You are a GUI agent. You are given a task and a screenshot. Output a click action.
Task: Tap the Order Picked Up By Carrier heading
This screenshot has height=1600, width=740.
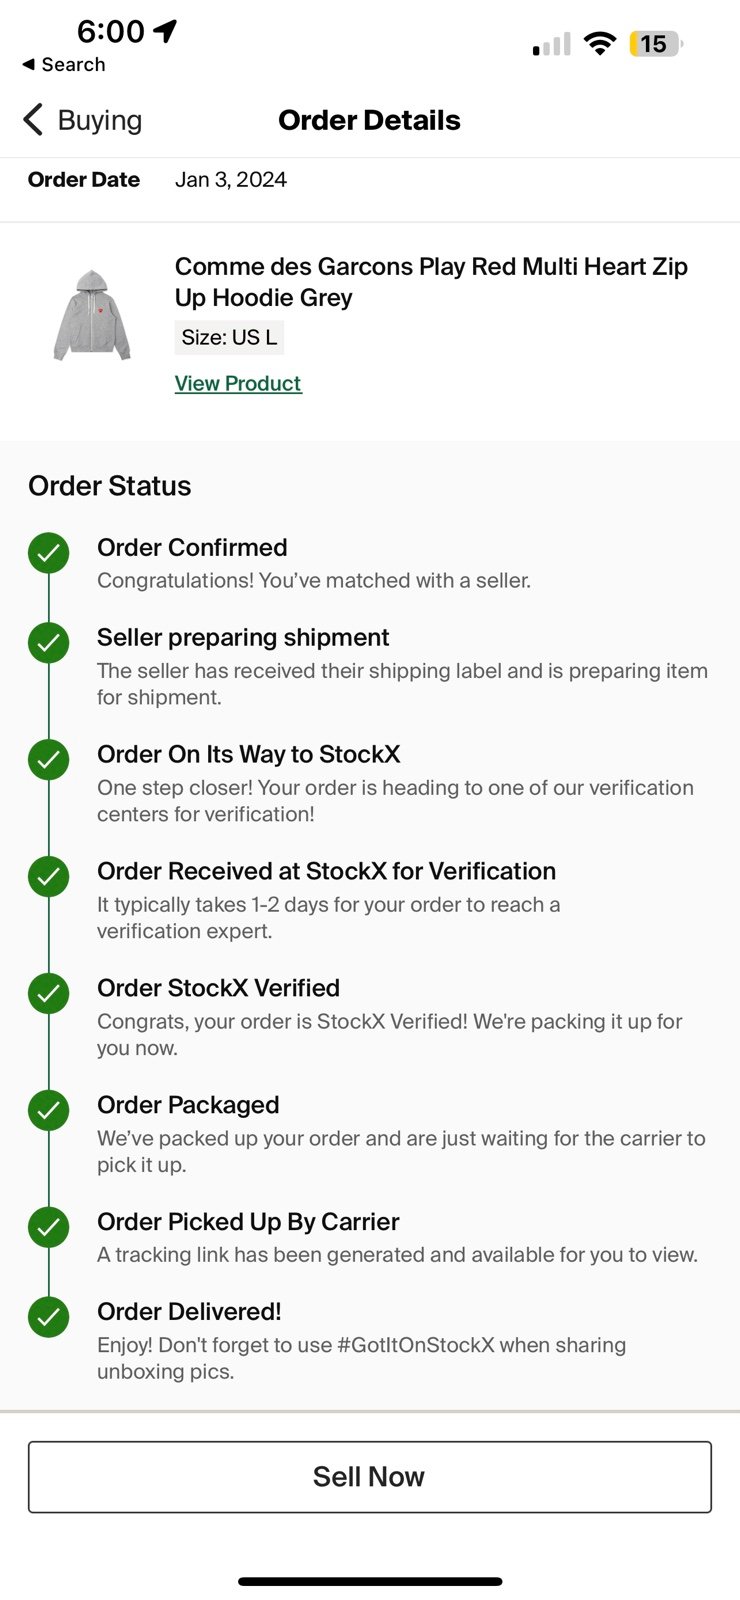248,1222
